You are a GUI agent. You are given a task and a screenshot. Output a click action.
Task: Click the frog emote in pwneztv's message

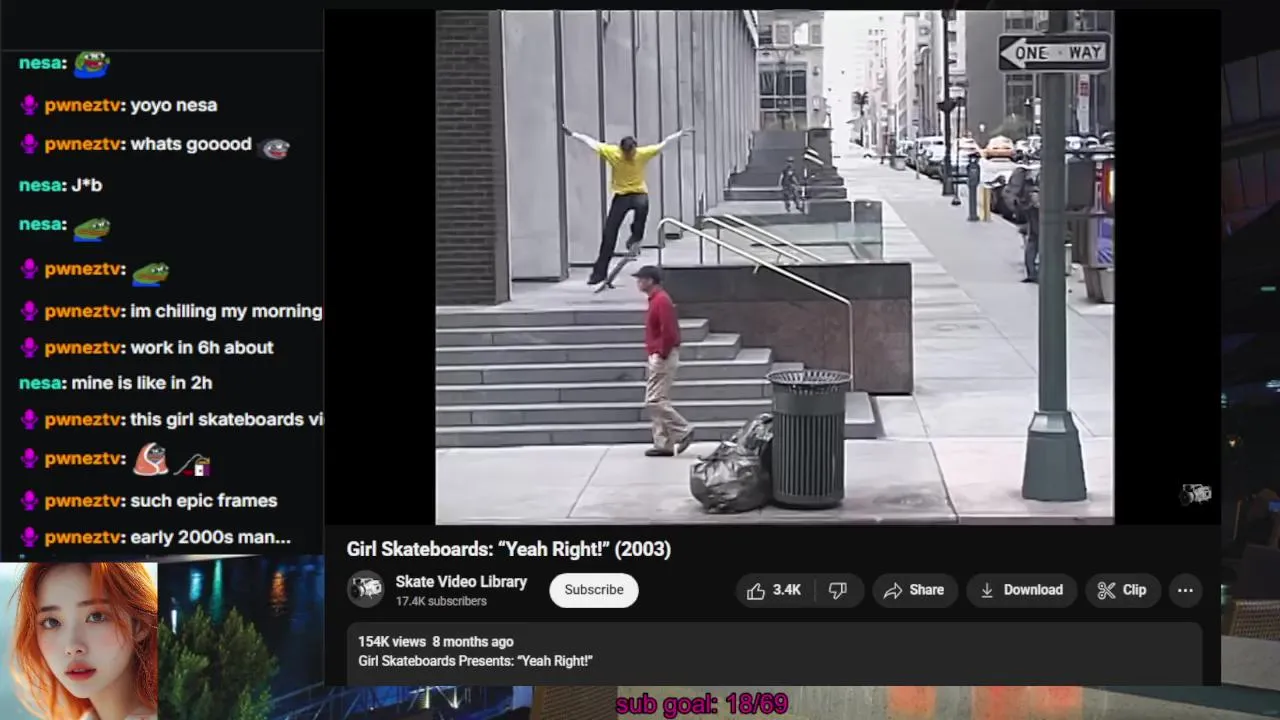tap(151, 273)
